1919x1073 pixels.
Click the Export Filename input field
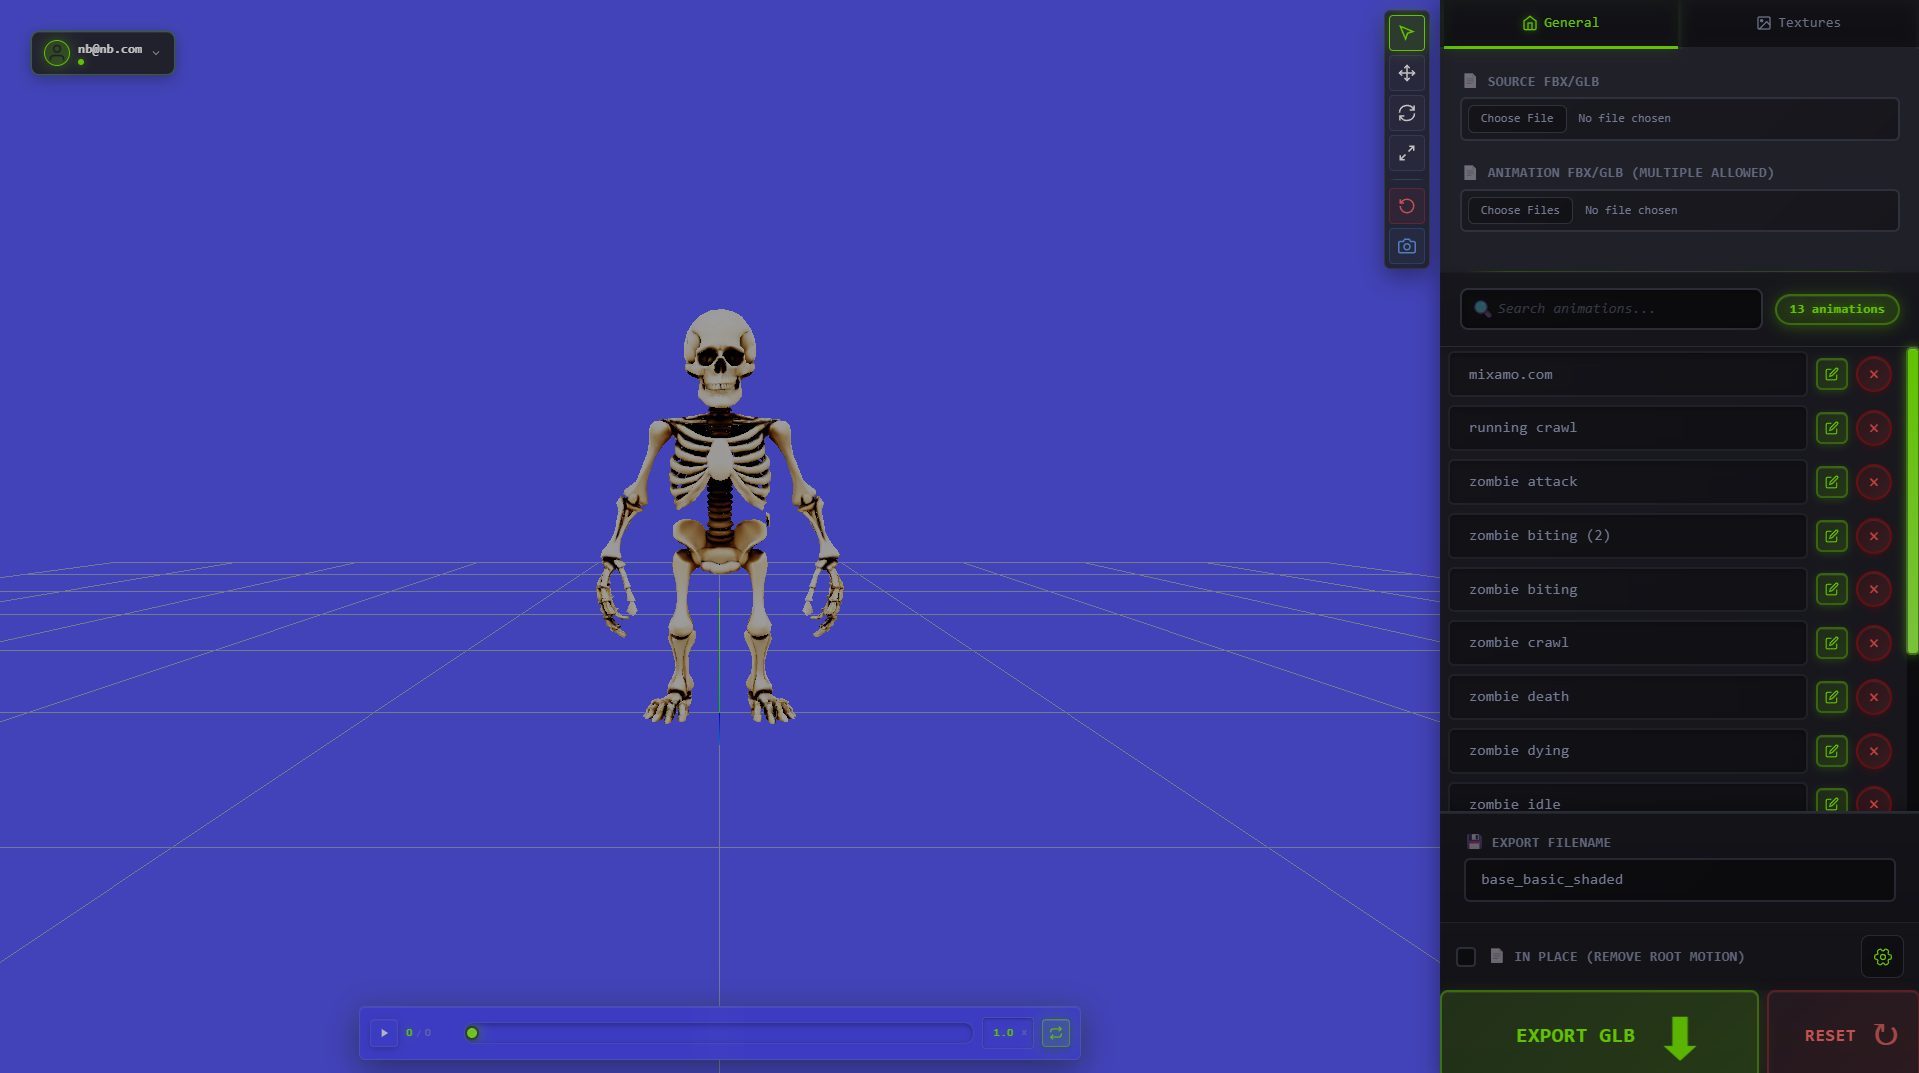pos(1679,880)
